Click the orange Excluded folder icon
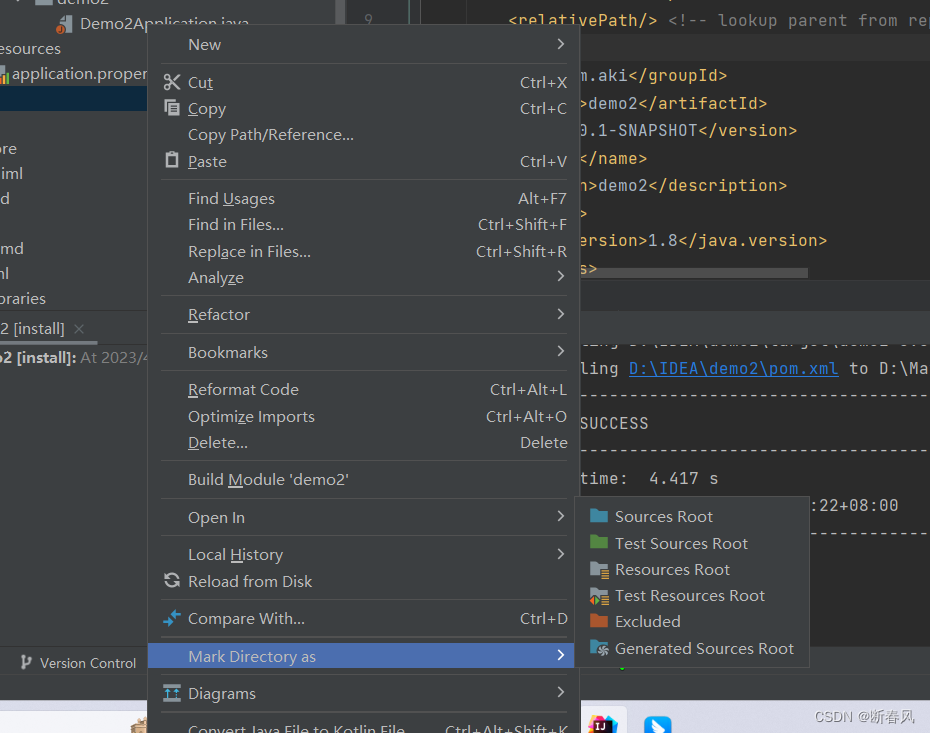 600,621
